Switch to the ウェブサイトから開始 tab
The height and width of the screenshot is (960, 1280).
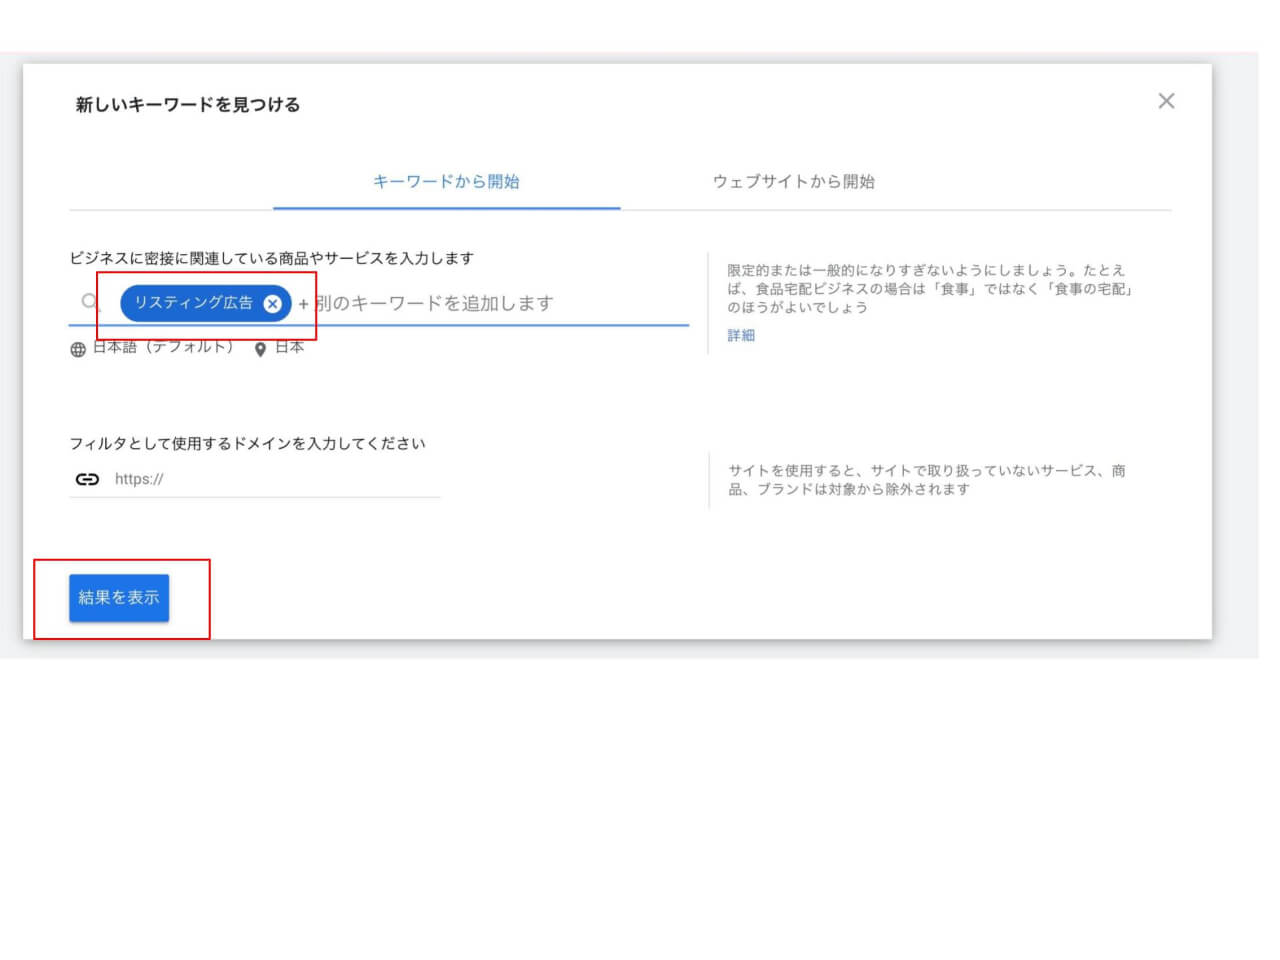point(795,182)
